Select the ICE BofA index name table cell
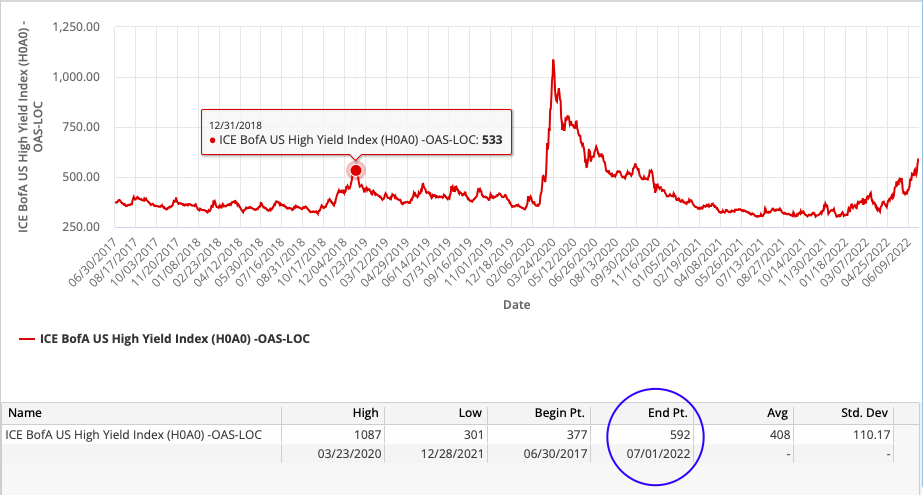 [x=142, y=435]
